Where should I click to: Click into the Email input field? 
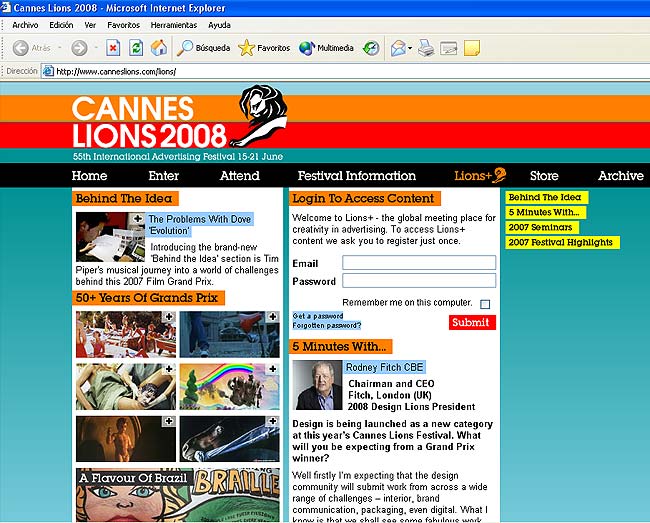tap(419, 263)
